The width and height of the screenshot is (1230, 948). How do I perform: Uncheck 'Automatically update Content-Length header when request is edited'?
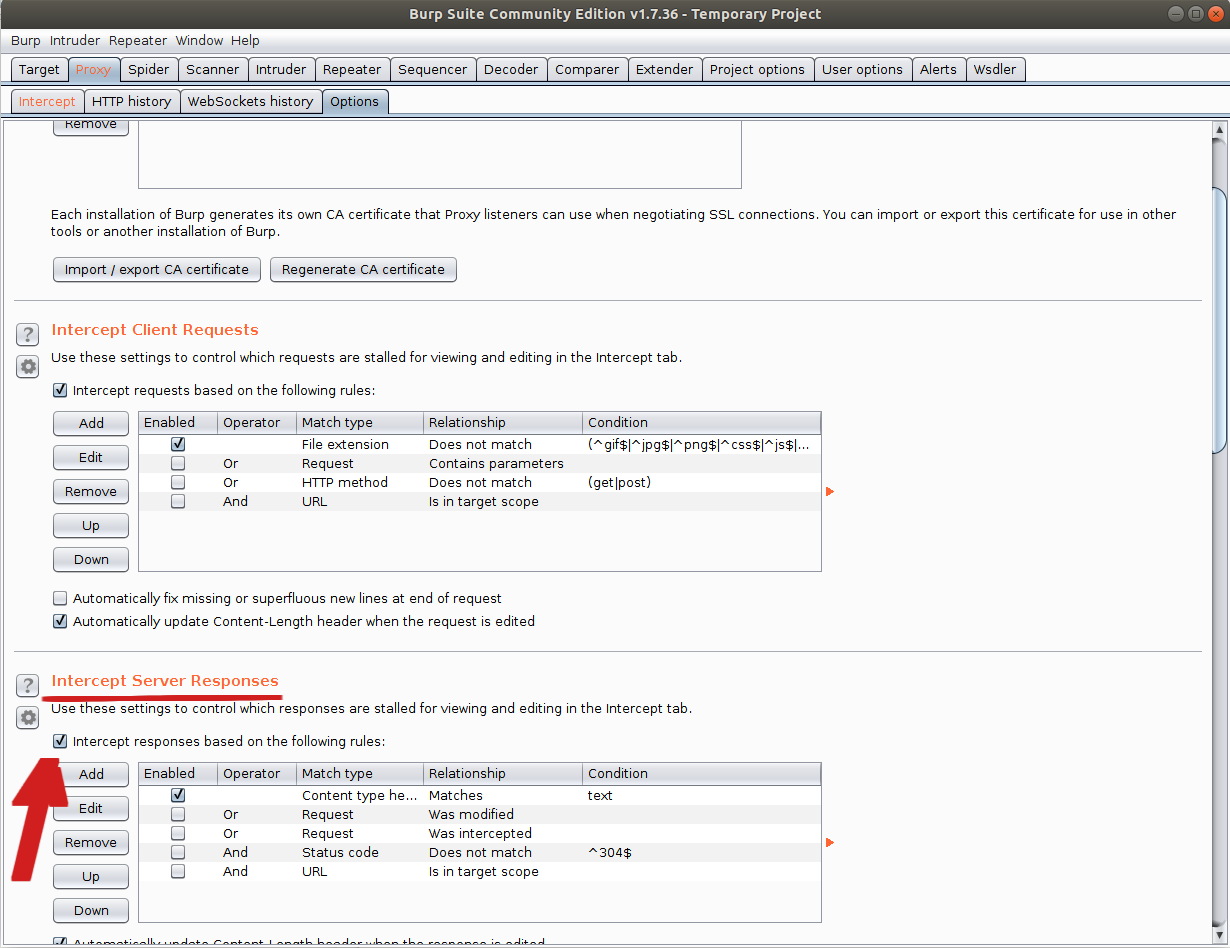click(60, 622)
